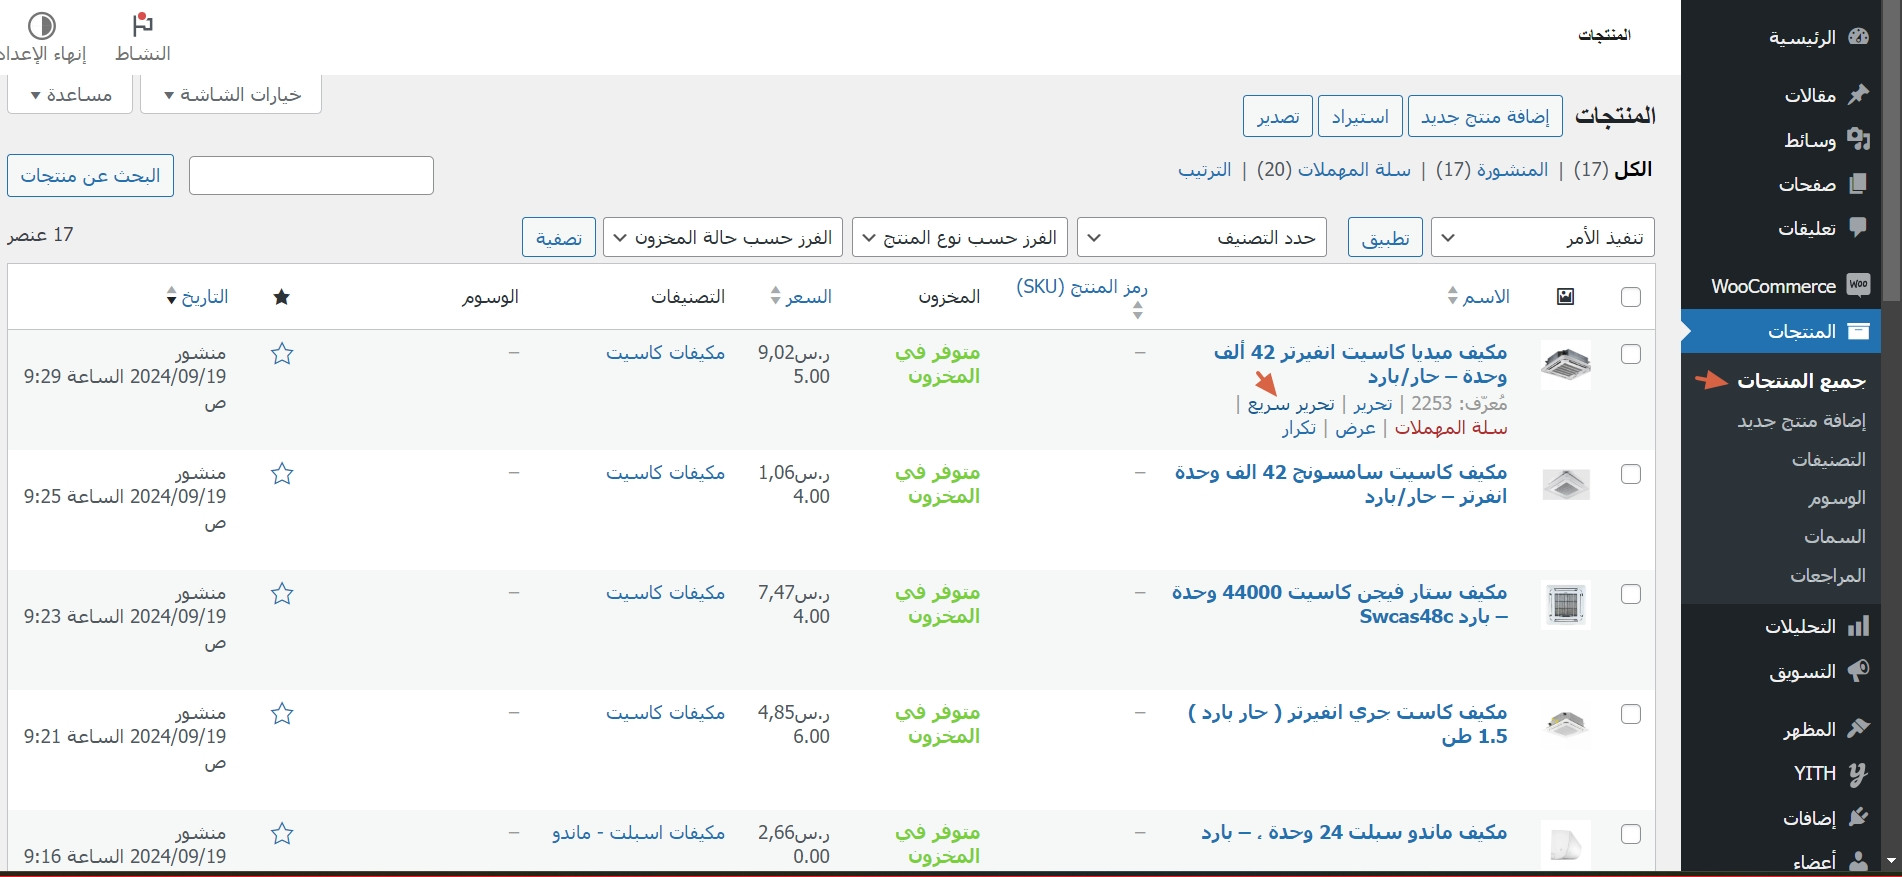The height and width of the screenshot is (877, 1902).
Task: Open the Categories submenu under Products
Action: (x=1828, y=459)
